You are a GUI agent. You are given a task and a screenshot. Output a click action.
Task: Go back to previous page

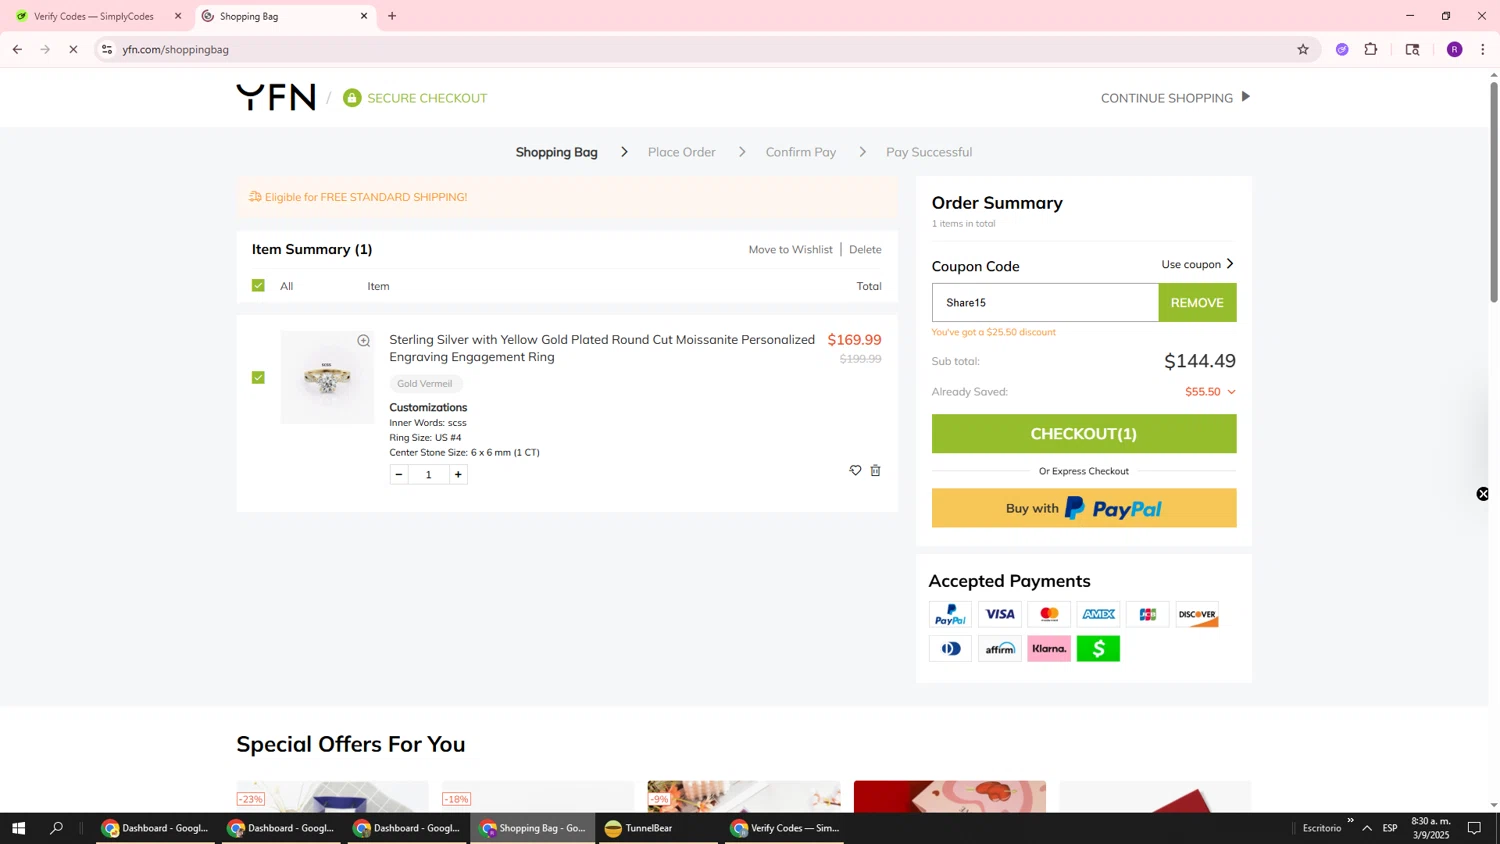(17, 49)
